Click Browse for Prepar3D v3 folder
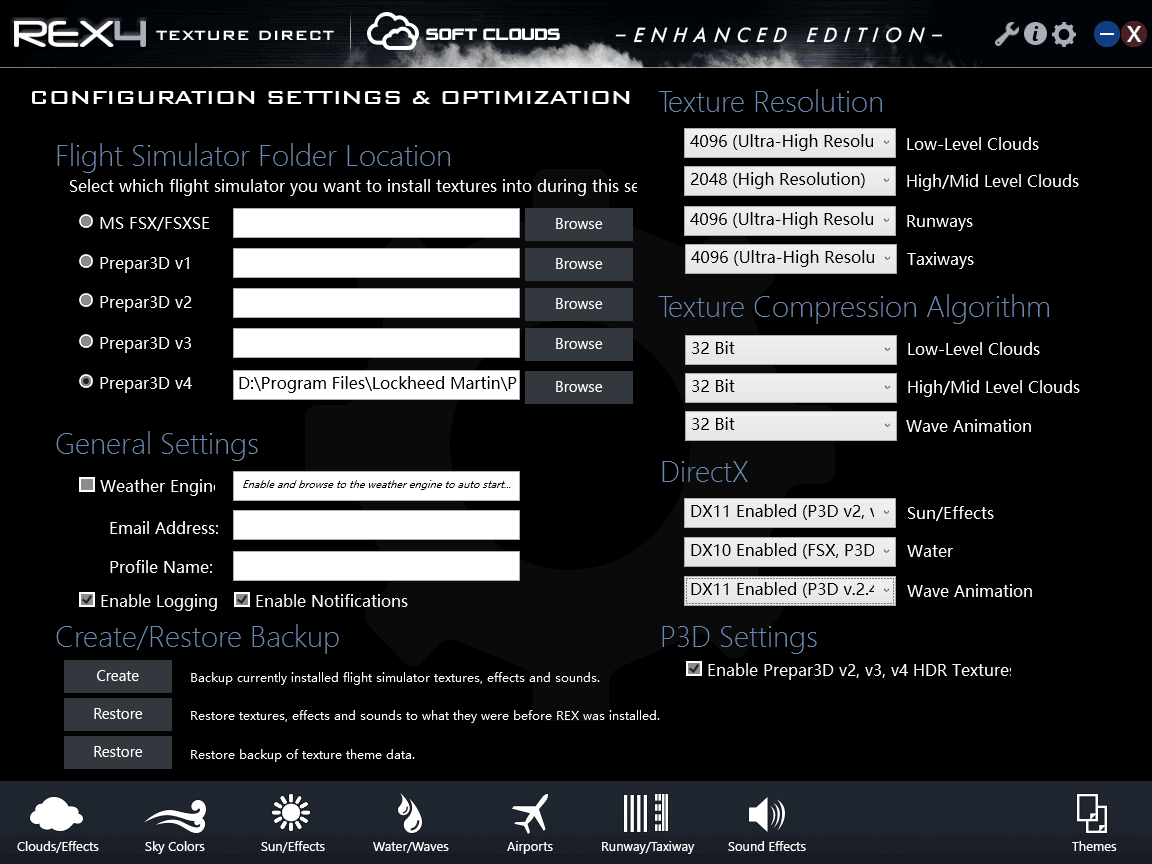The image size is (1152, 864). coord(578,344)
